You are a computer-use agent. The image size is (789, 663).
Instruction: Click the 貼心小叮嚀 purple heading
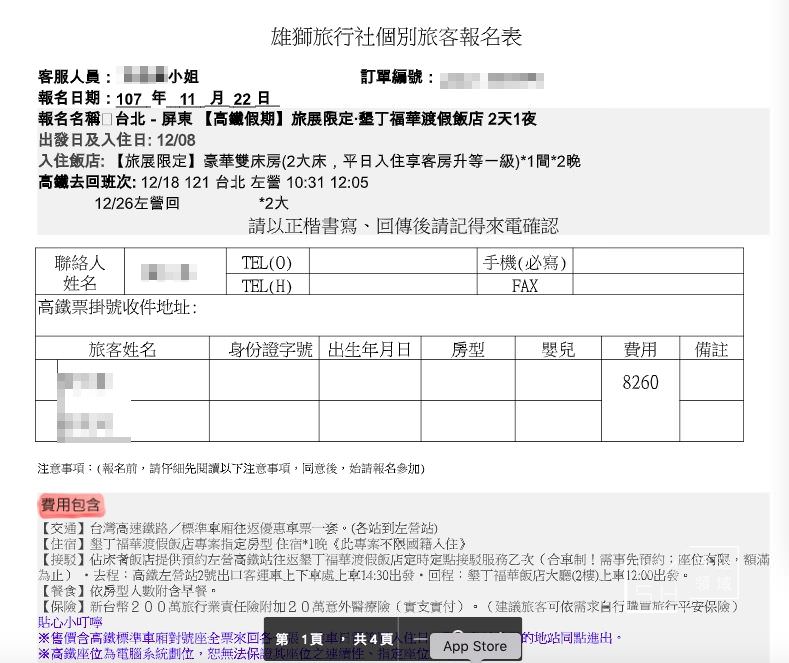coord(70,622)
